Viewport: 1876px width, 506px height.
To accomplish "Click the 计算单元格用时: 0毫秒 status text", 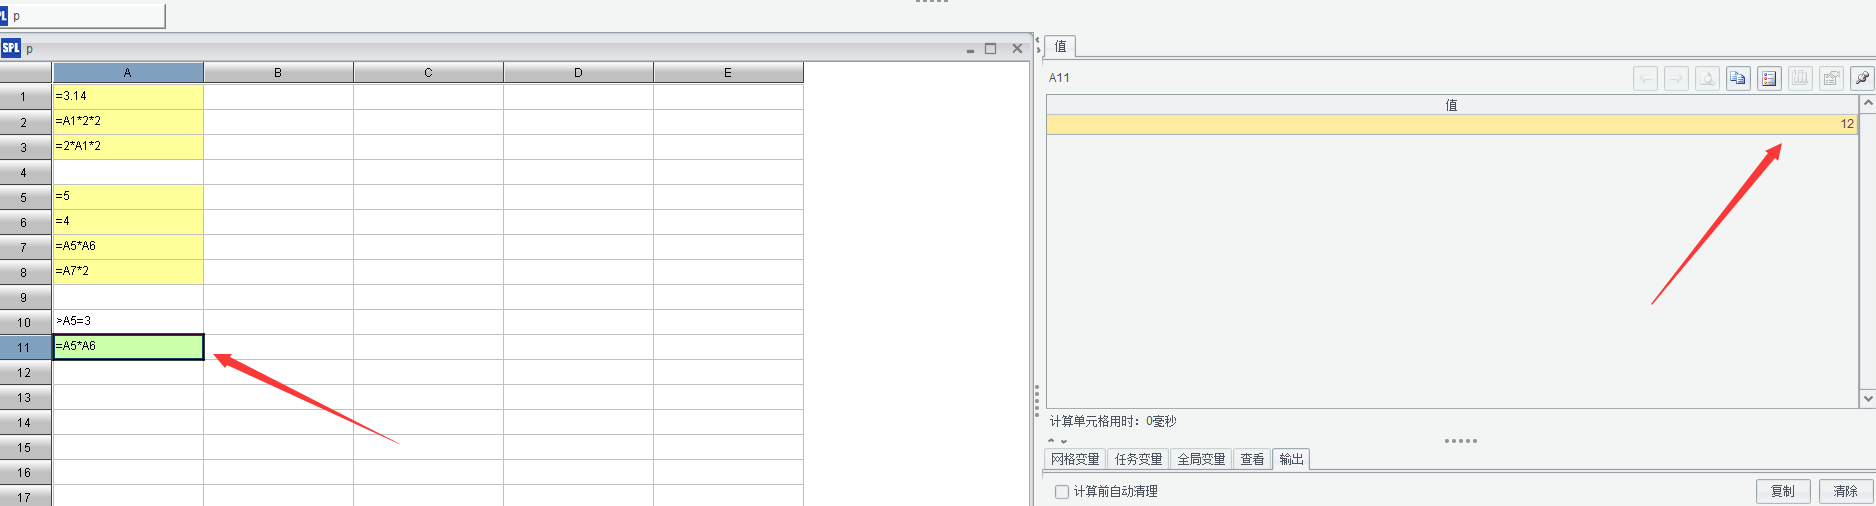I will (x=1113, y=422).
